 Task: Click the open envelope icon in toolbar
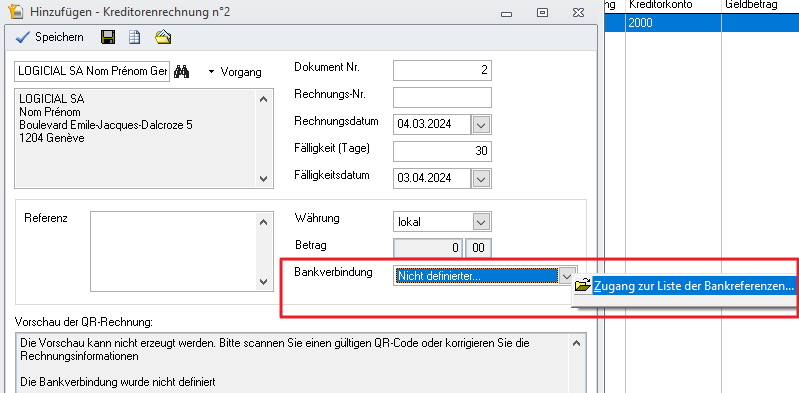pyautogui.click(x=163, y=37)
